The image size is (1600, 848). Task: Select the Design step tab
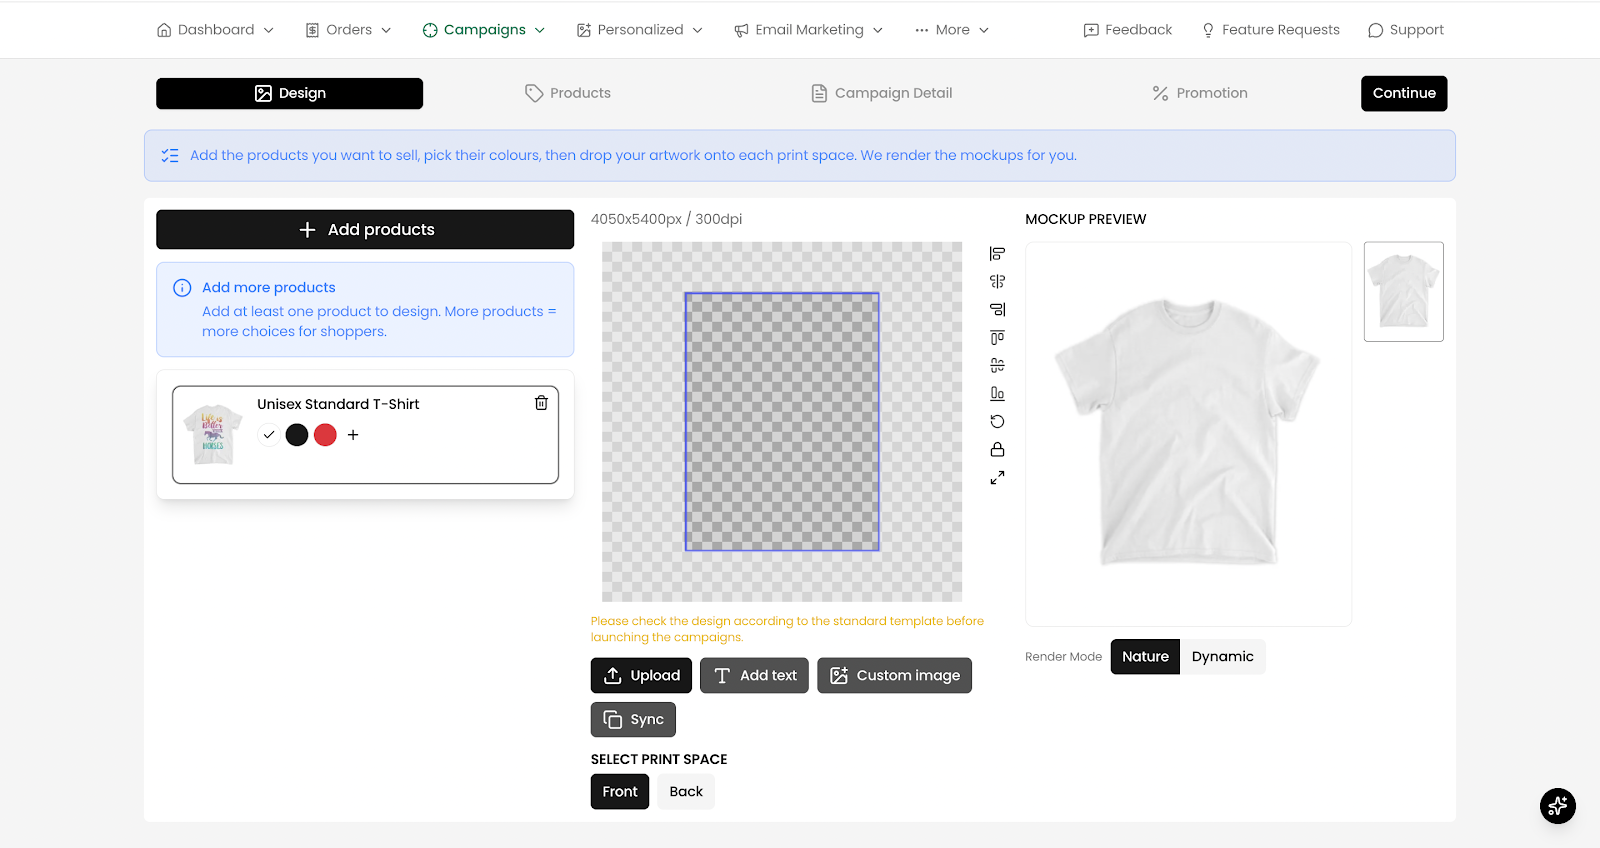pyautogui.click(x=289, y=93)
